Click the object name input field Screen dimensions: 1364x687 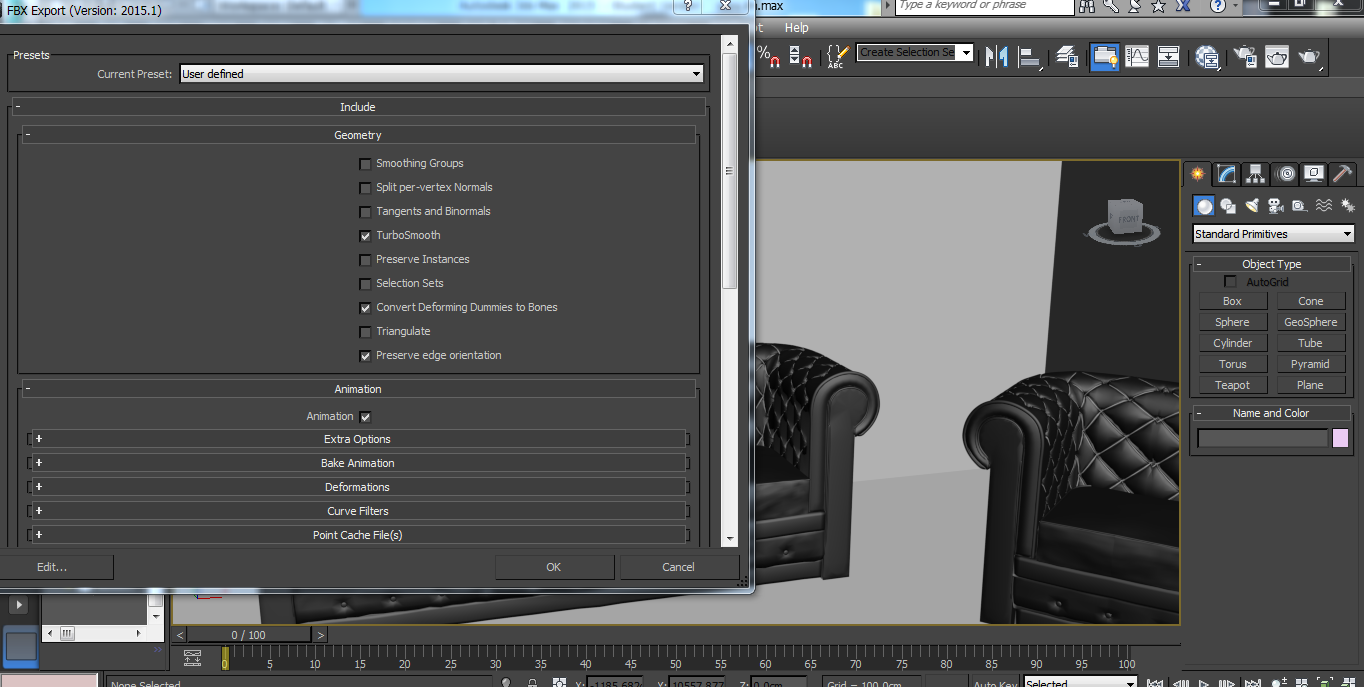click(1262, 438)
